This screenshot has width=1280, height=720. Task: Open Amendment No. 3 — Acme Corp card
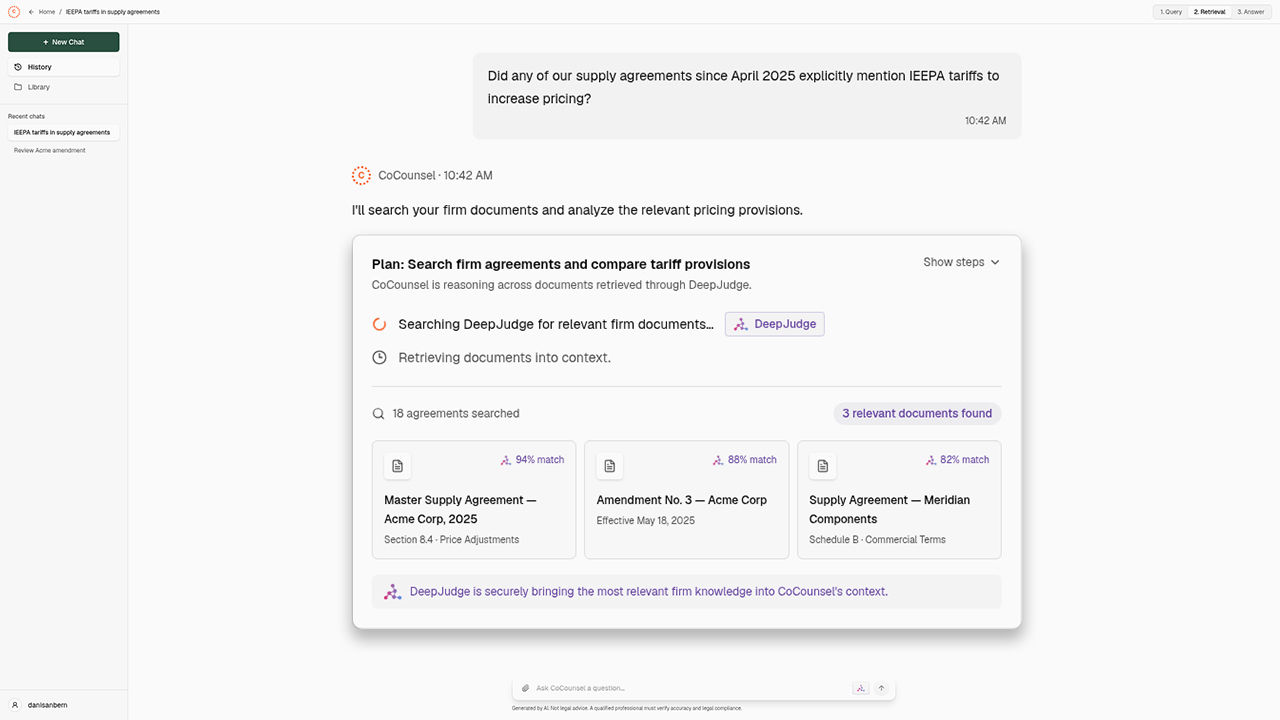coord(686,500)
